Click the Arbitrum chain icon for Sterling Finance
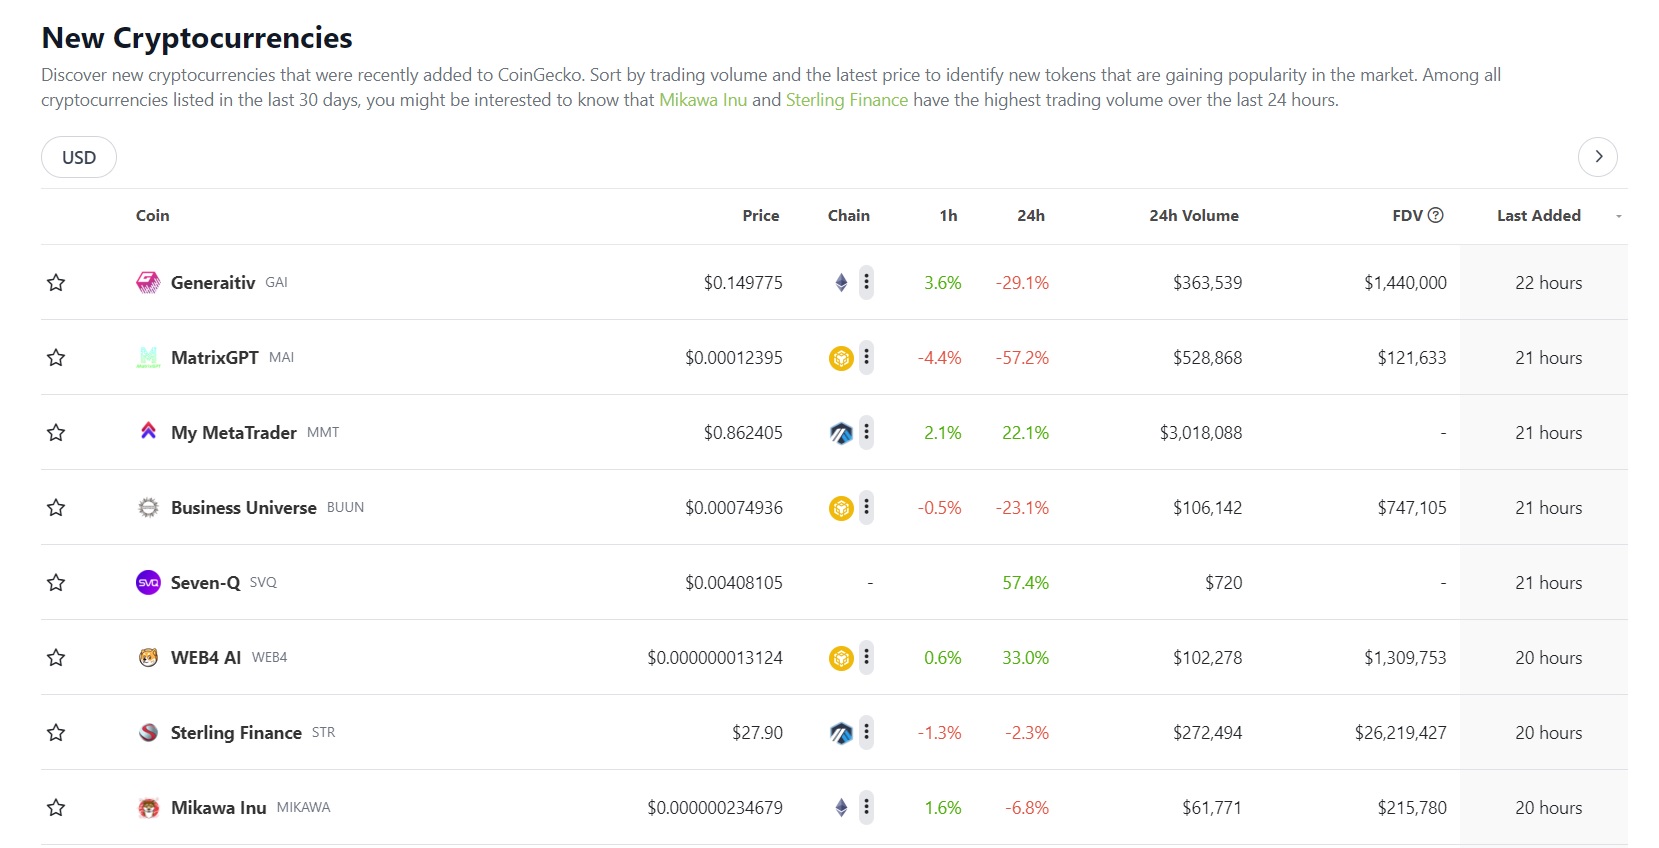Viewport: 1659px width, 848px height. pyautogui.click(x=841, y=733)
